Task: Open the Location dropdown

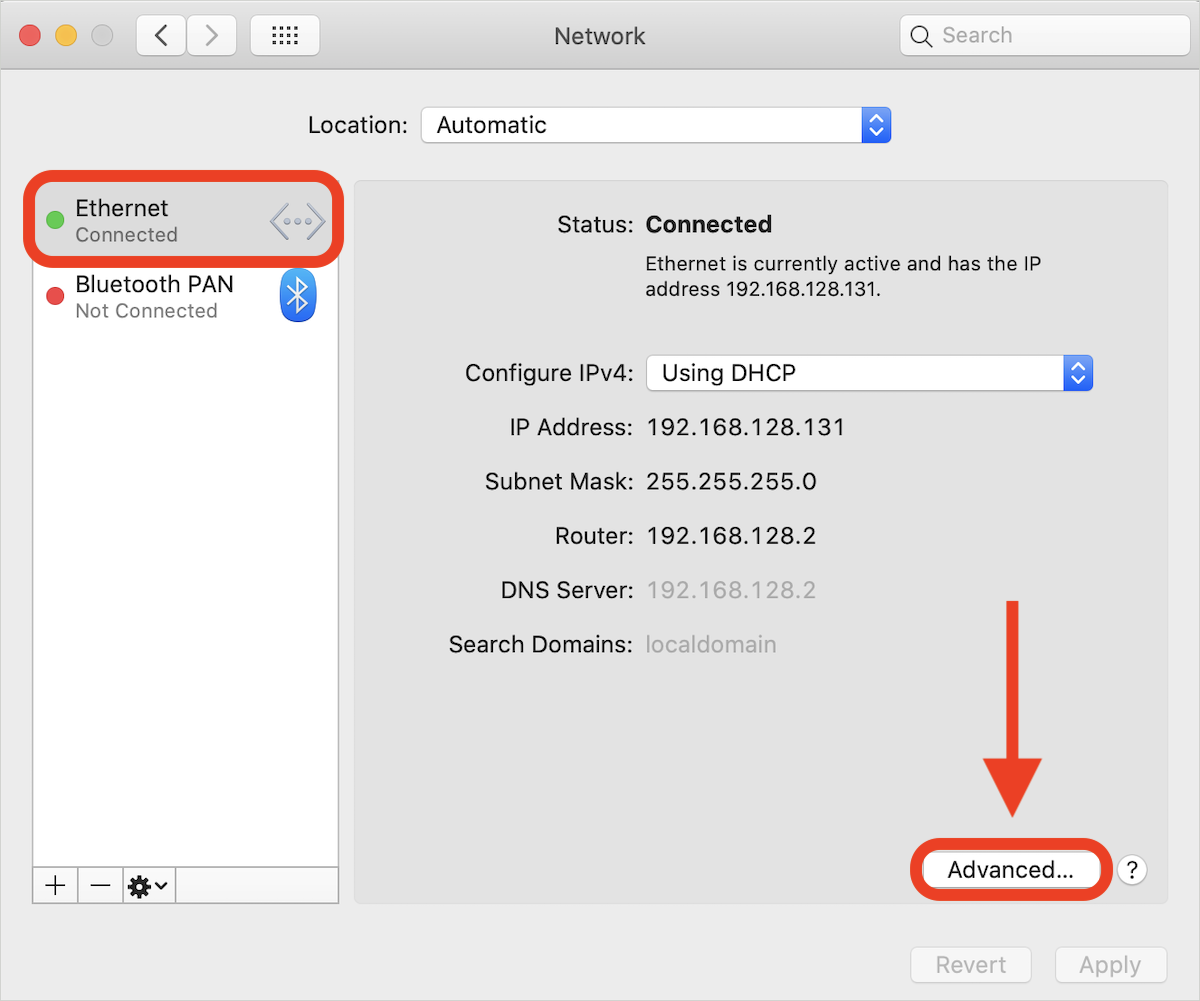Action: [656, 125]
